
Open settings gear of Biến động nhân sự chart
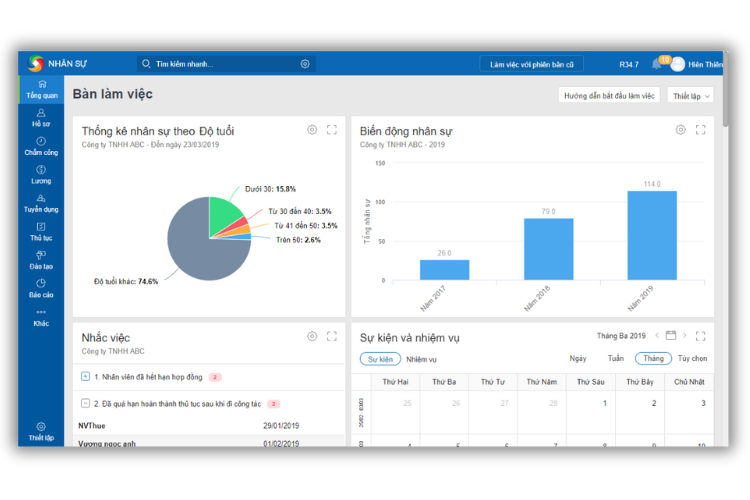pyautogui.click(x=681, y=130)
